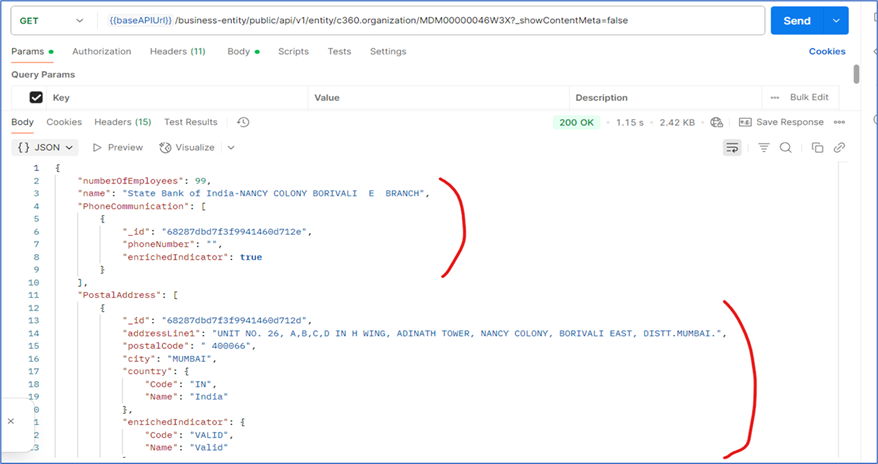
Task: Toggle word wrap for response body
Action: click(731, 147)
